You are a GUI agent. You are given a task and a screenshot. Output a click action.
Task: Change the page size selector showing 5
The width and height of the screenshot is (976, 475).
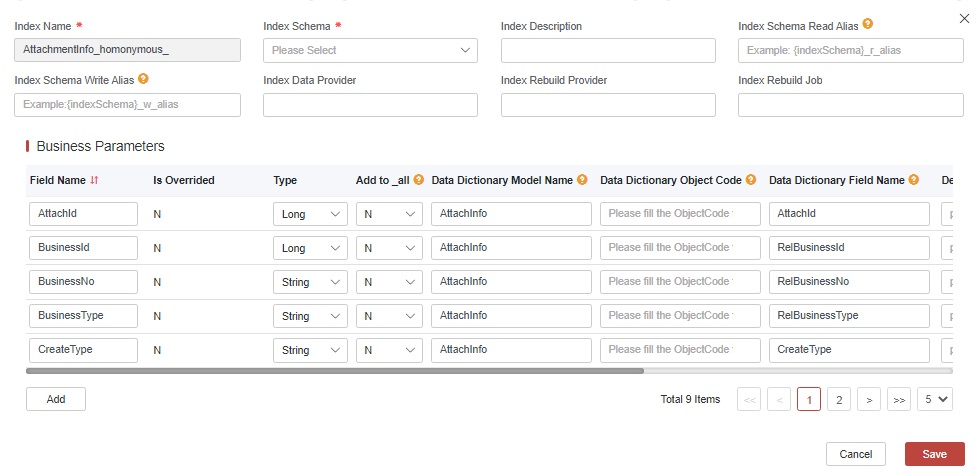(936, 399)
